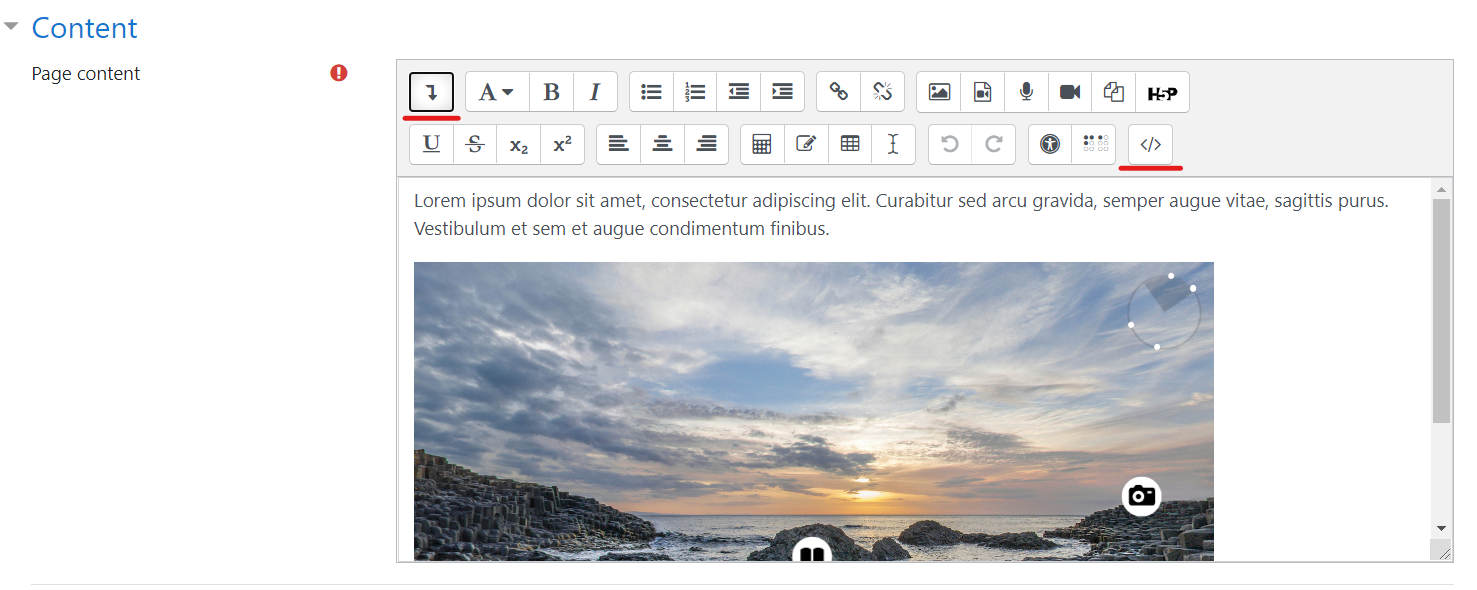1477x590 pixels.
Task: Indent the selected text
Action: pos(783,92)
